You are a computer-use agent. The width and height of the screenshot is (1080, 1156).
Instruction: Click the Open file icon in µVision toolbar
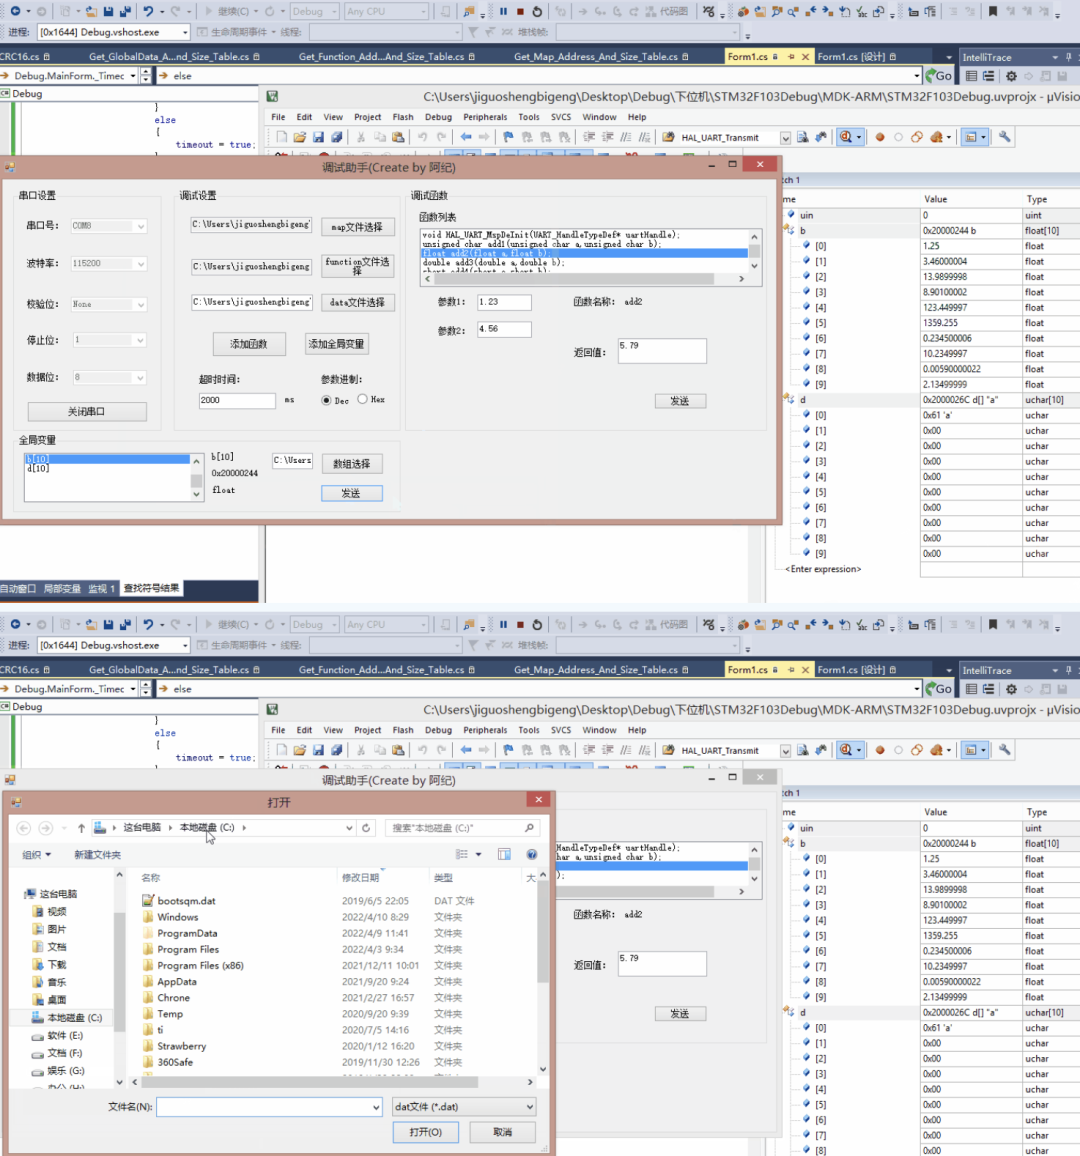click(x=298, y=136)
